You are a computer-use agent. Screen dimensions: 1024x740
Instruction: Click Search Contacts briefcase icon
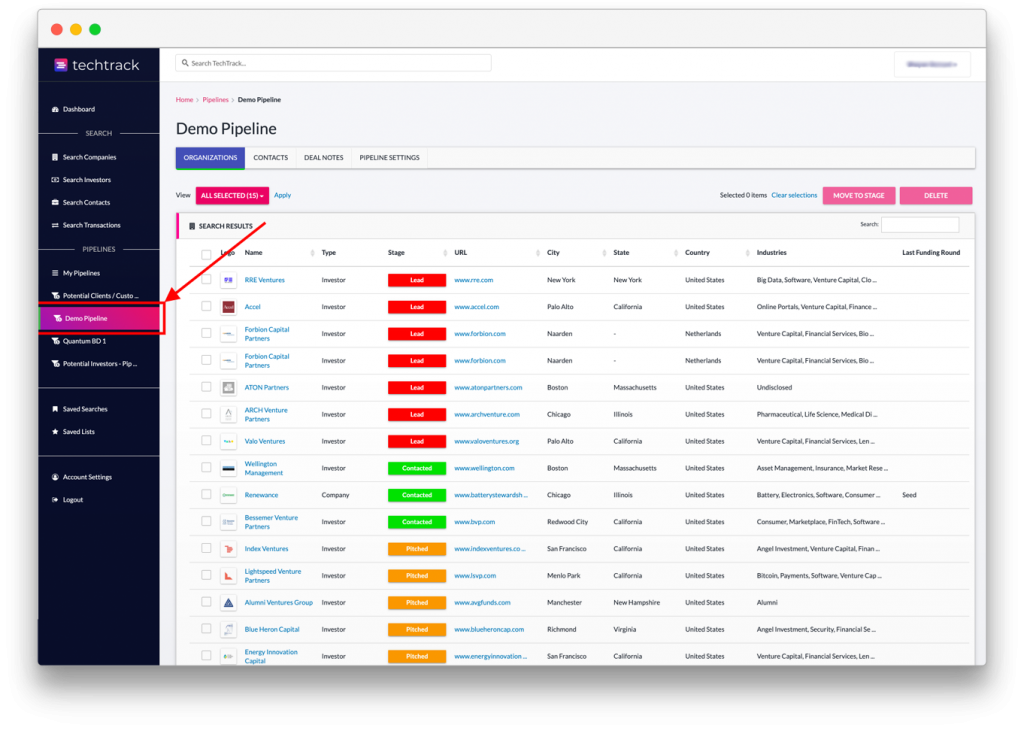[55, 202]
